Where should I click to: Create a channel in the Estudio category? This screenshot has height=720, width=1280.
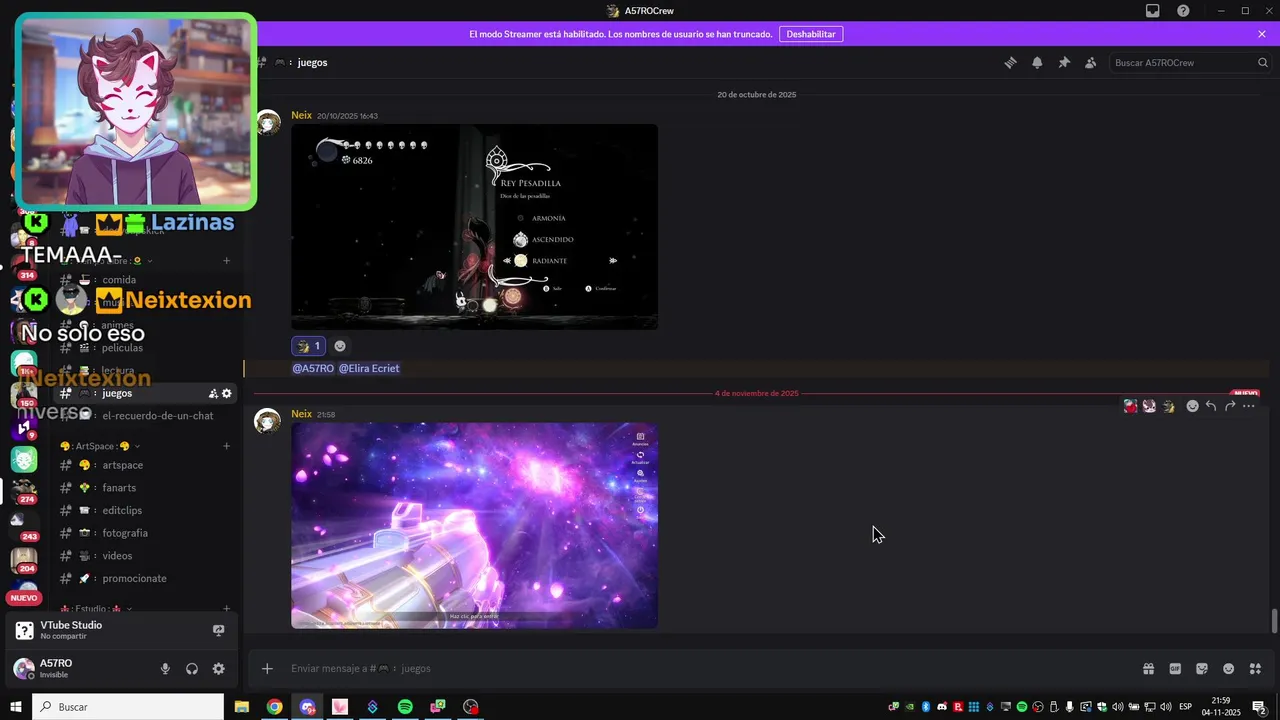click(x=227, y=608)
